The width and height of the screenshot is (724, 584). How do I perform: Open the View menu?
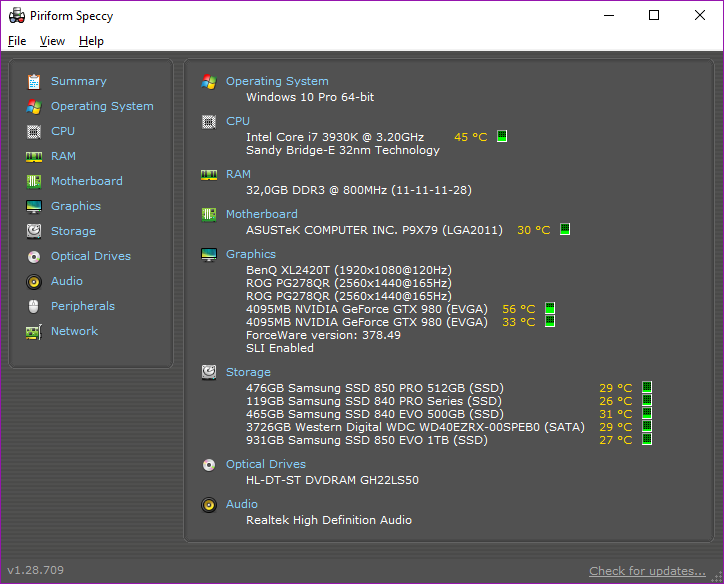[52, 41]
